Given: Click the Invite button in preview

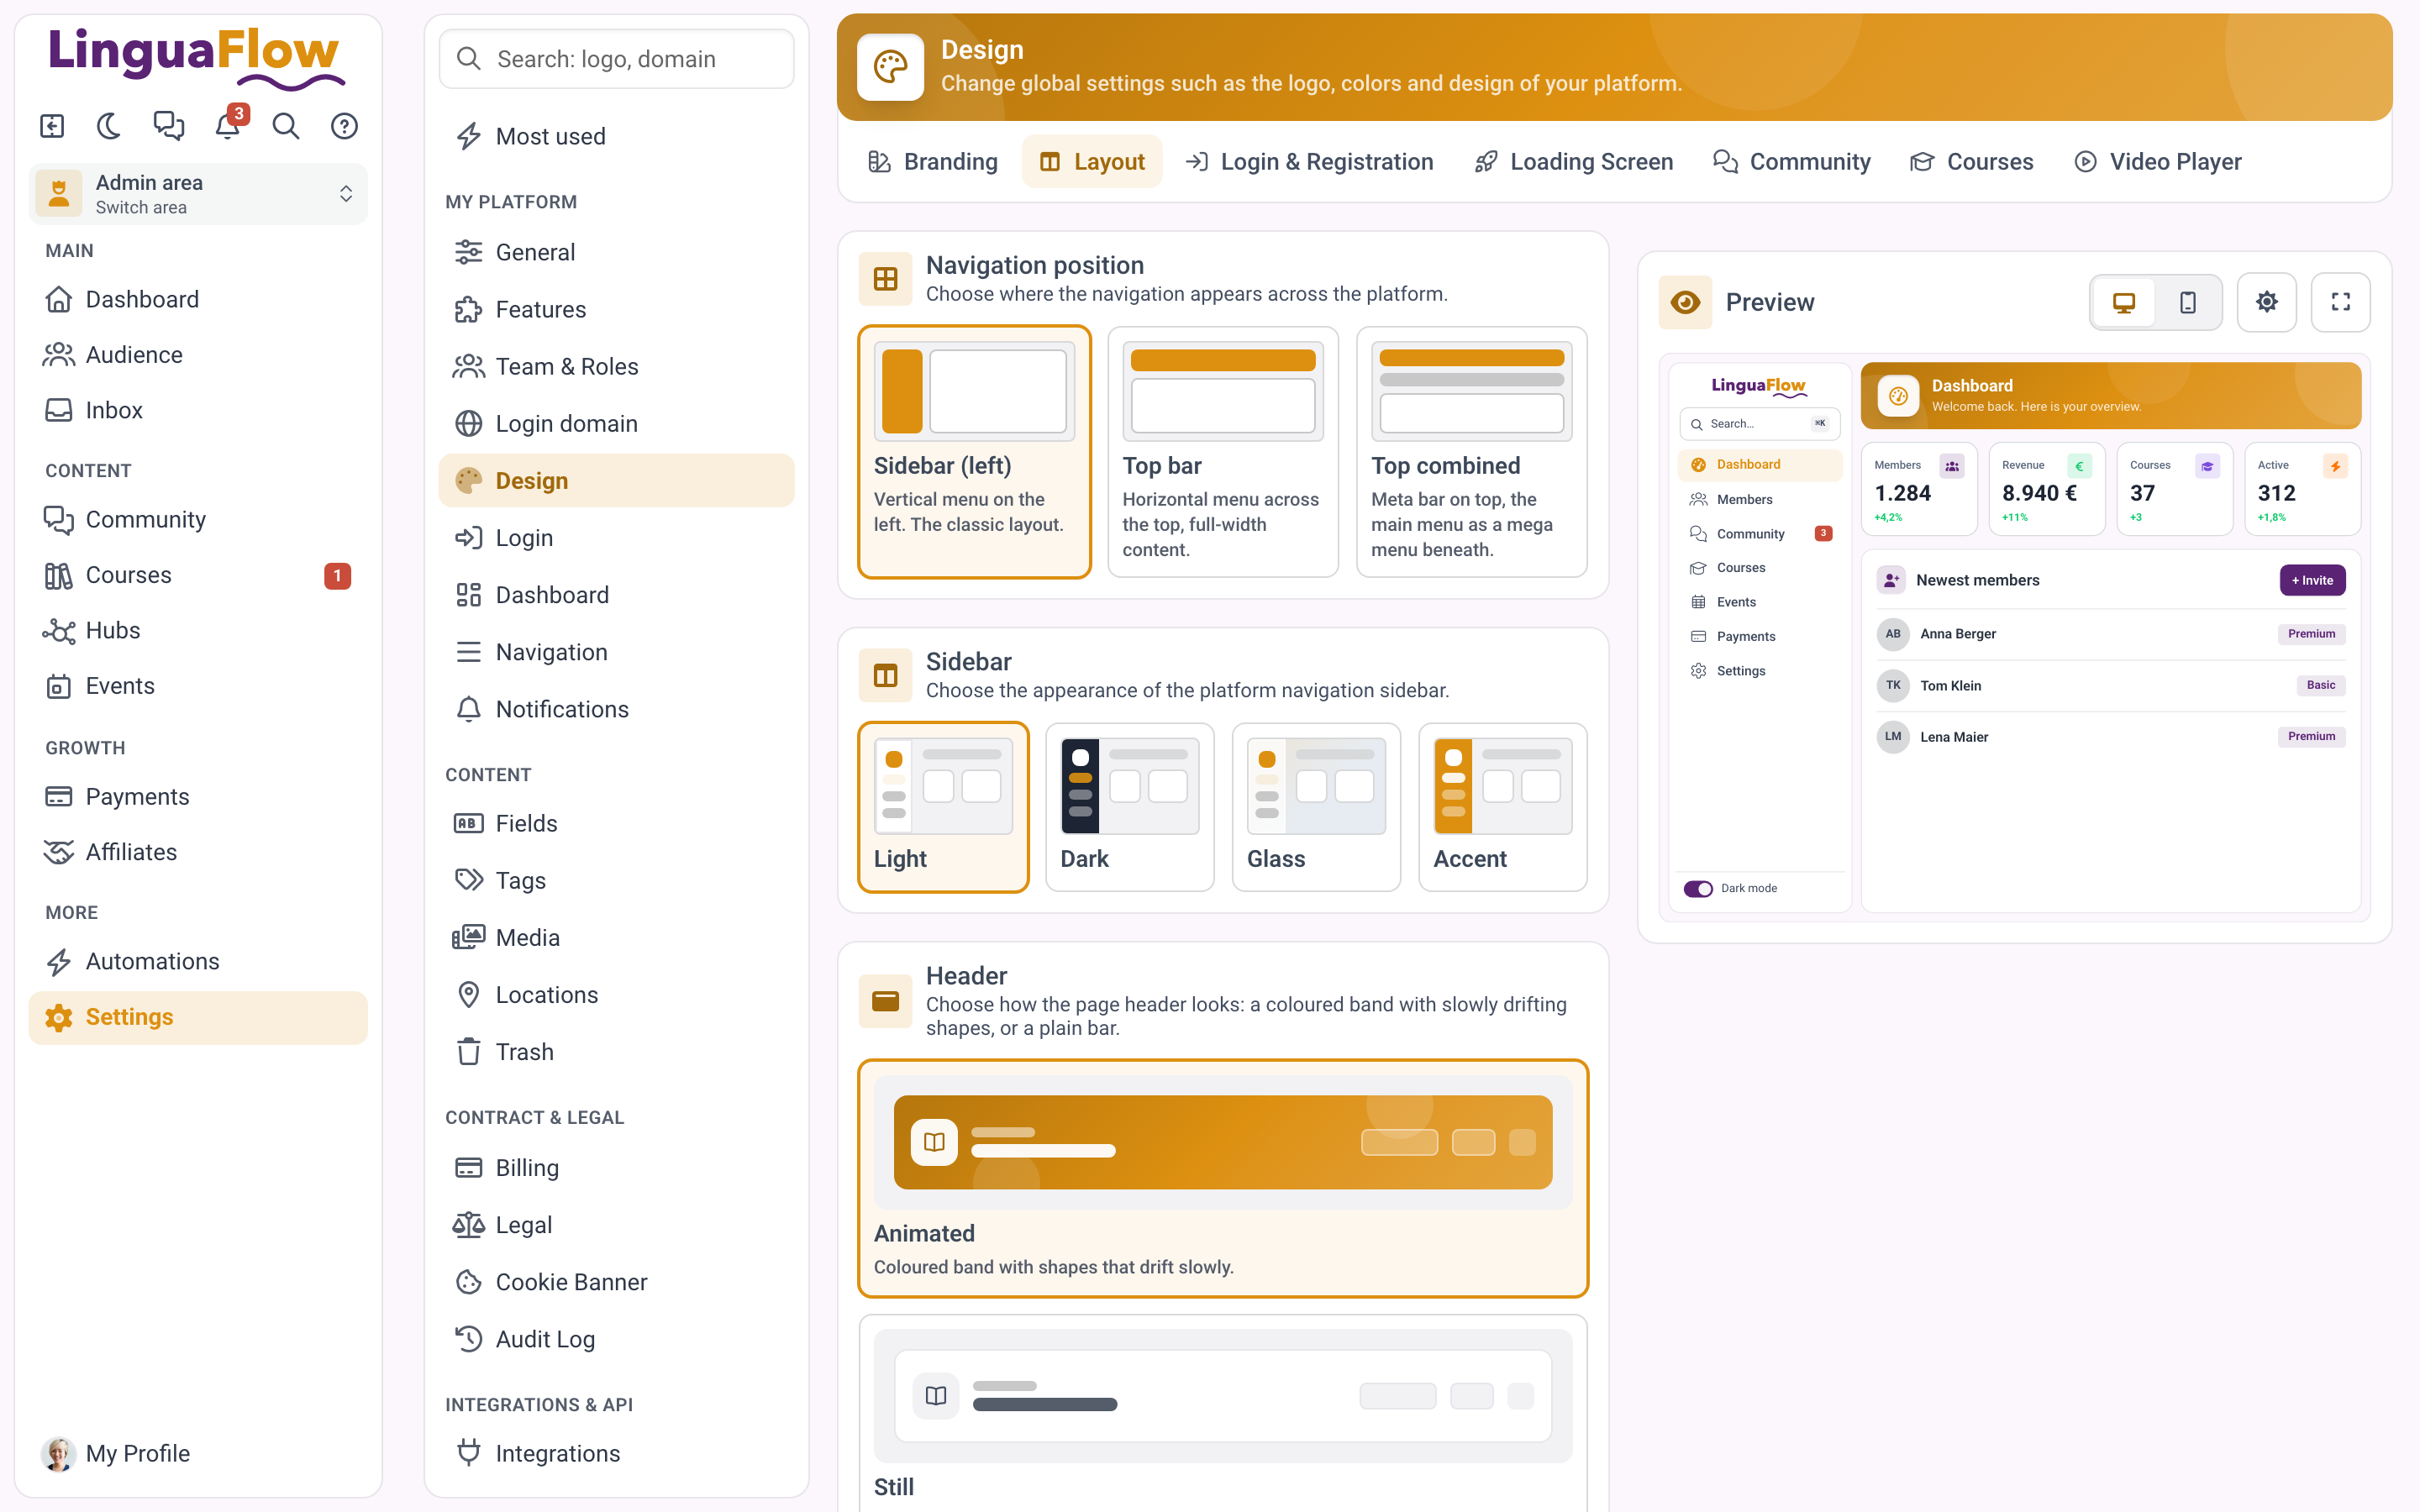Looking at the screenshot, I should coord(2312,580).
